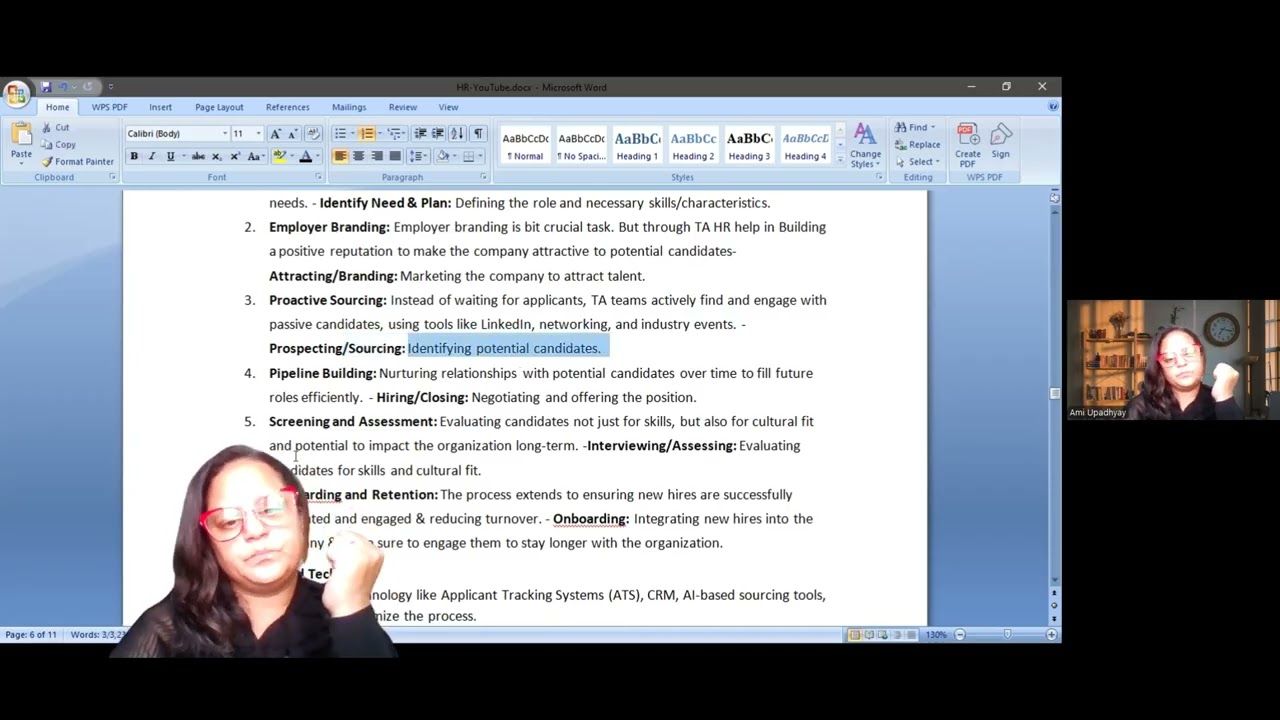Click the Cut button

click(56, 128)
